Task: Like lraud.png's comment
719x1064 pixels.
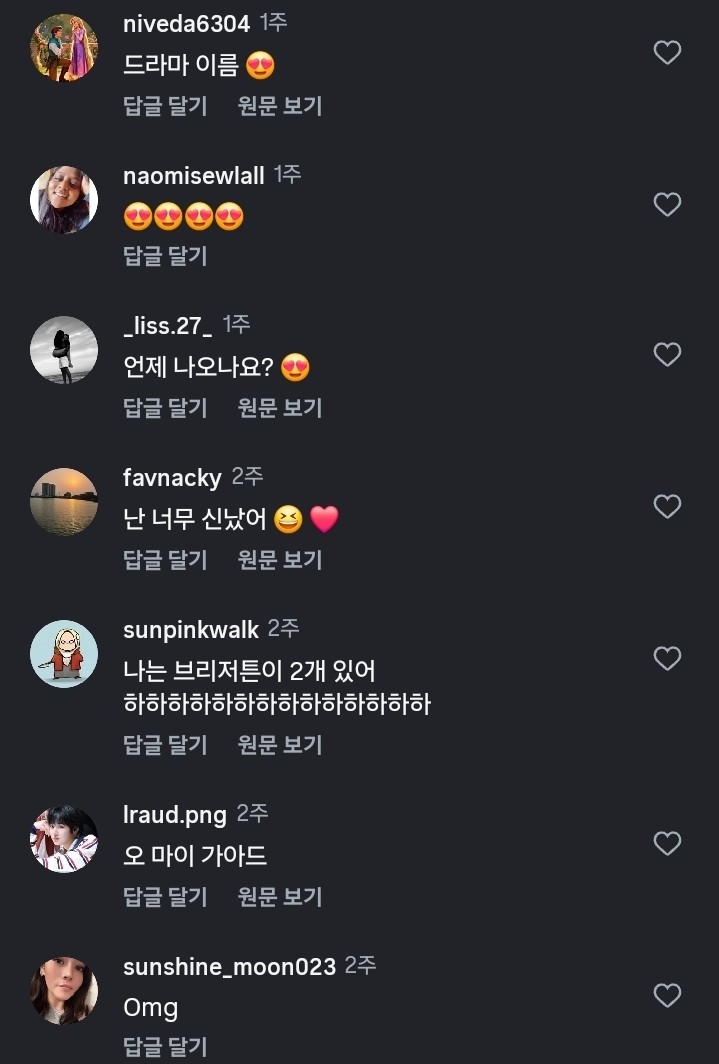Action: pyautogui.click(x=667, y=844)
